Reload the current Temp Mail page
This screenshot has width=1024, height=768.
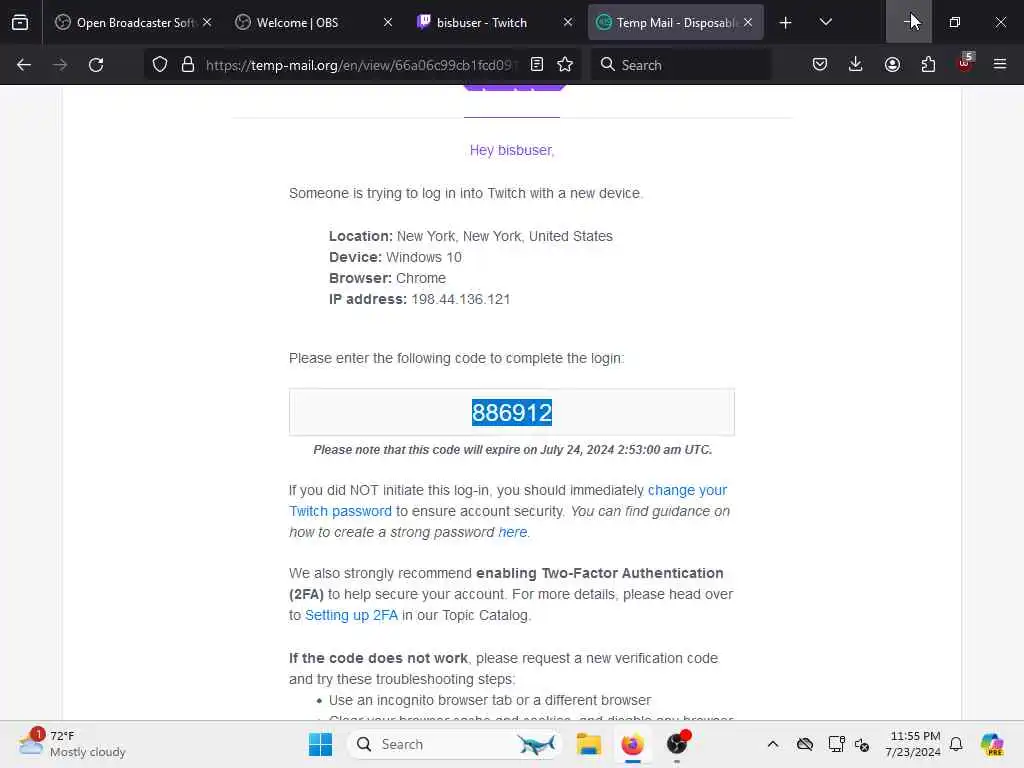point(96,65)
